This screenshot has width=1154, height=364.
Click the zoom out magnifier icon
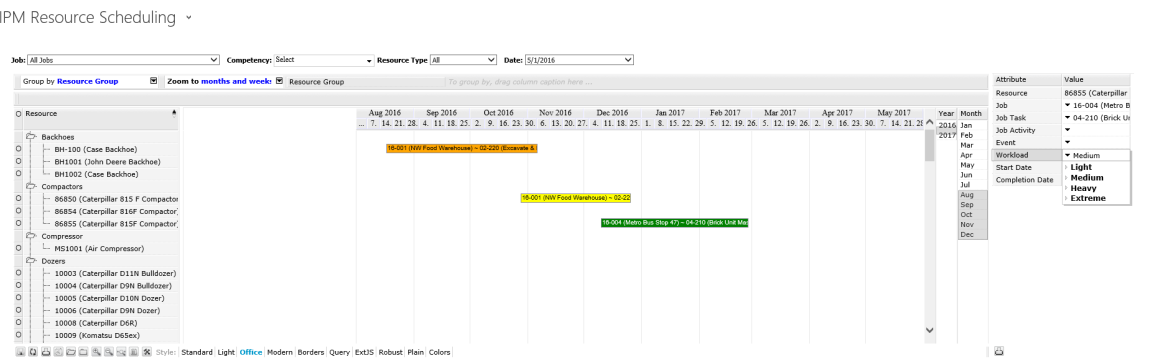109,352
